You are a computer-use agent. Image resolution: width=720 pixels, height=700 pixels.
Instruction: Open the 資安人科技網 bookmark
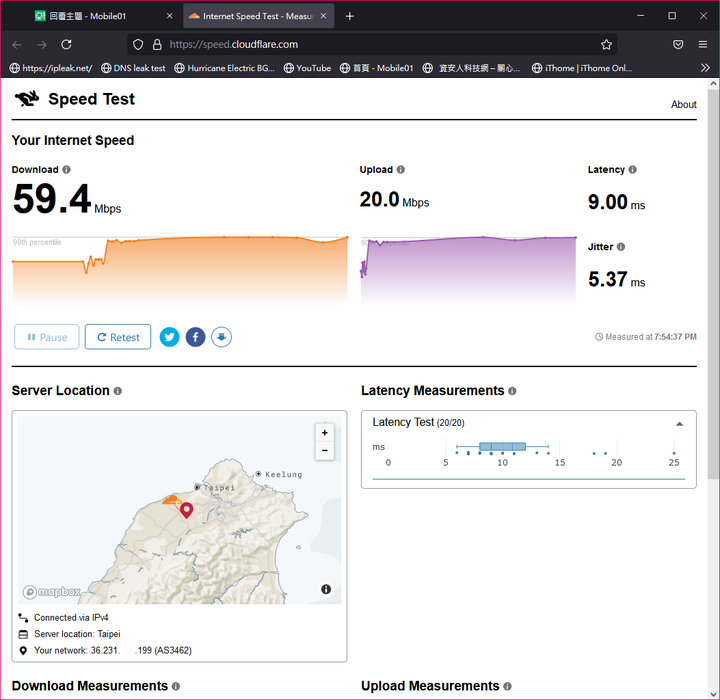pos(472,68)
